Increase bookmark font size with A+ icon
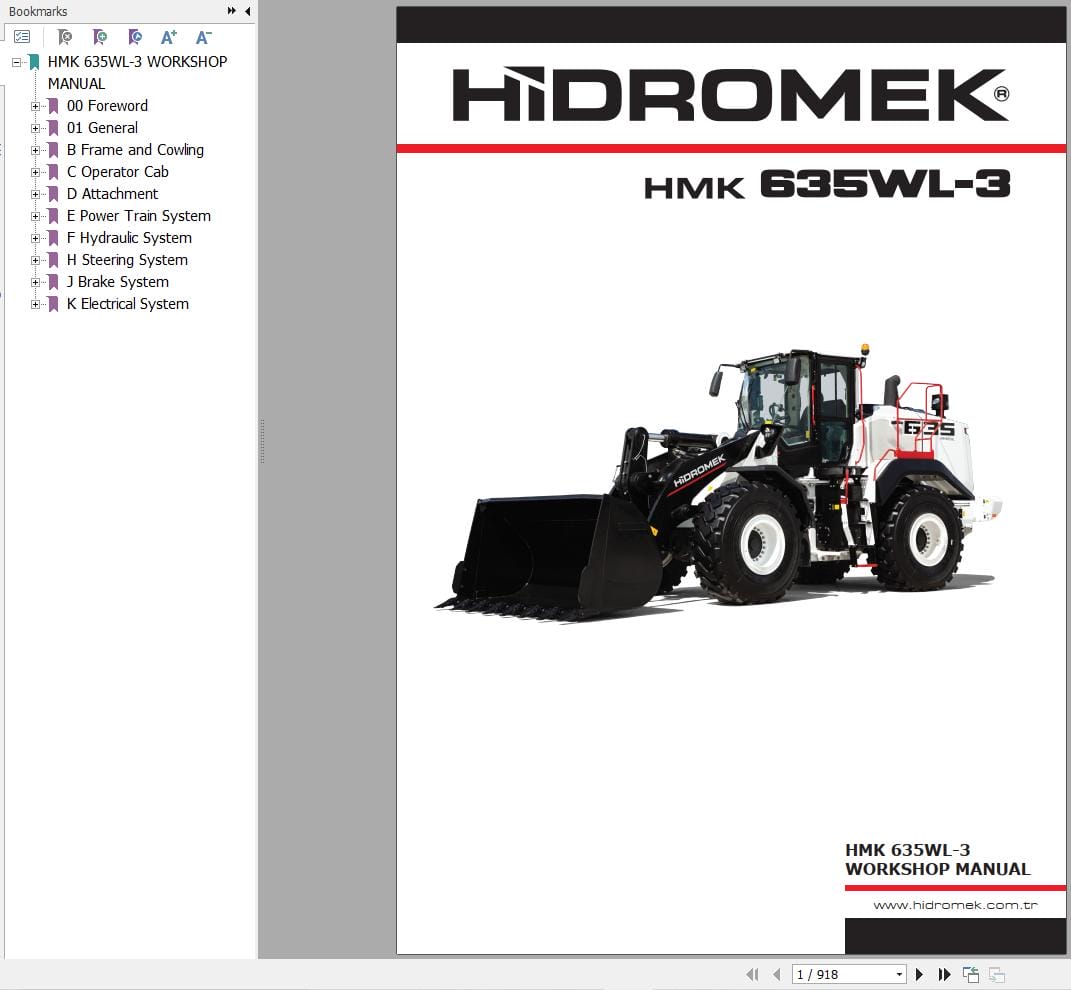This screenshot has width=1071, height=990. (x=169, y=37)
